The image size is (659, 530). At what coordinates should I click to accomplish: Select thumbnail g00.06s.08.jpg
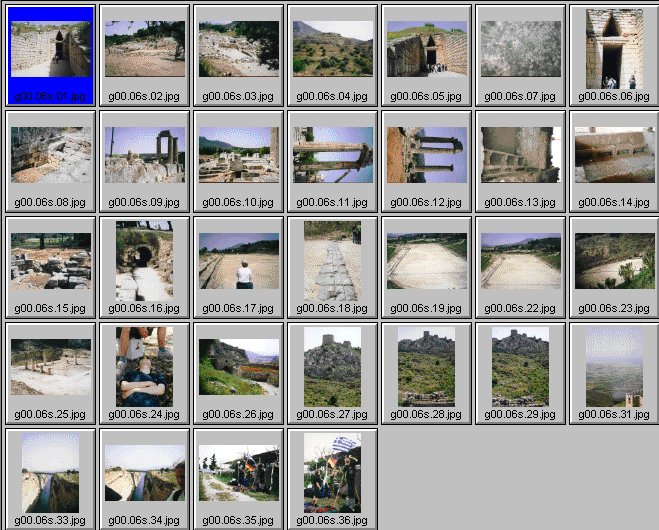tap(50, 155)
